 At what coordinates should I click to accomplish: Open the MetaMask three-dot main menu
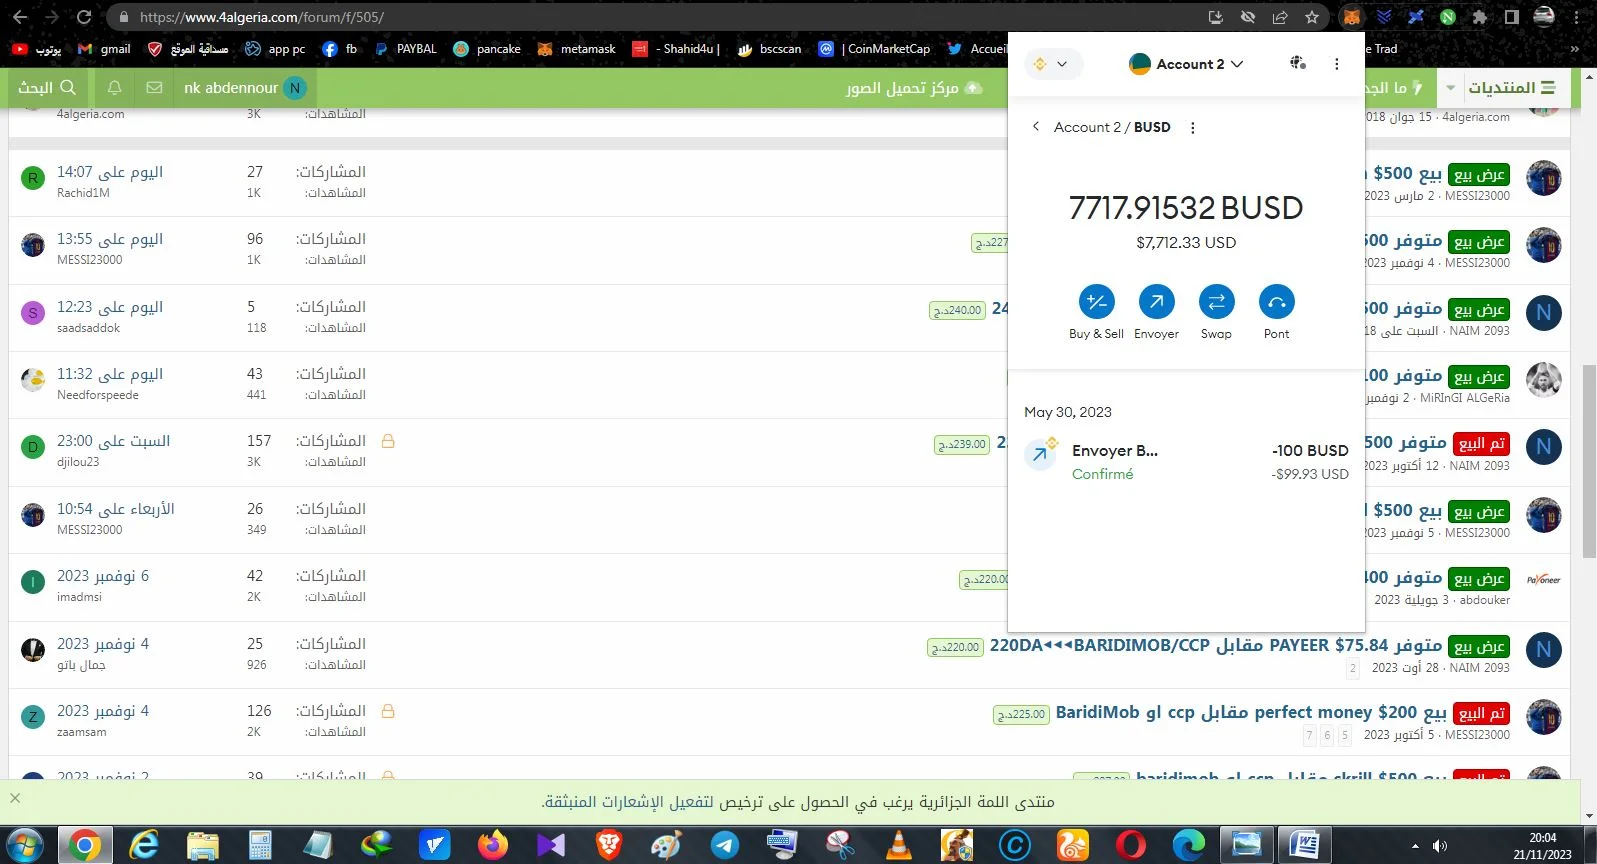(1336, 64)
